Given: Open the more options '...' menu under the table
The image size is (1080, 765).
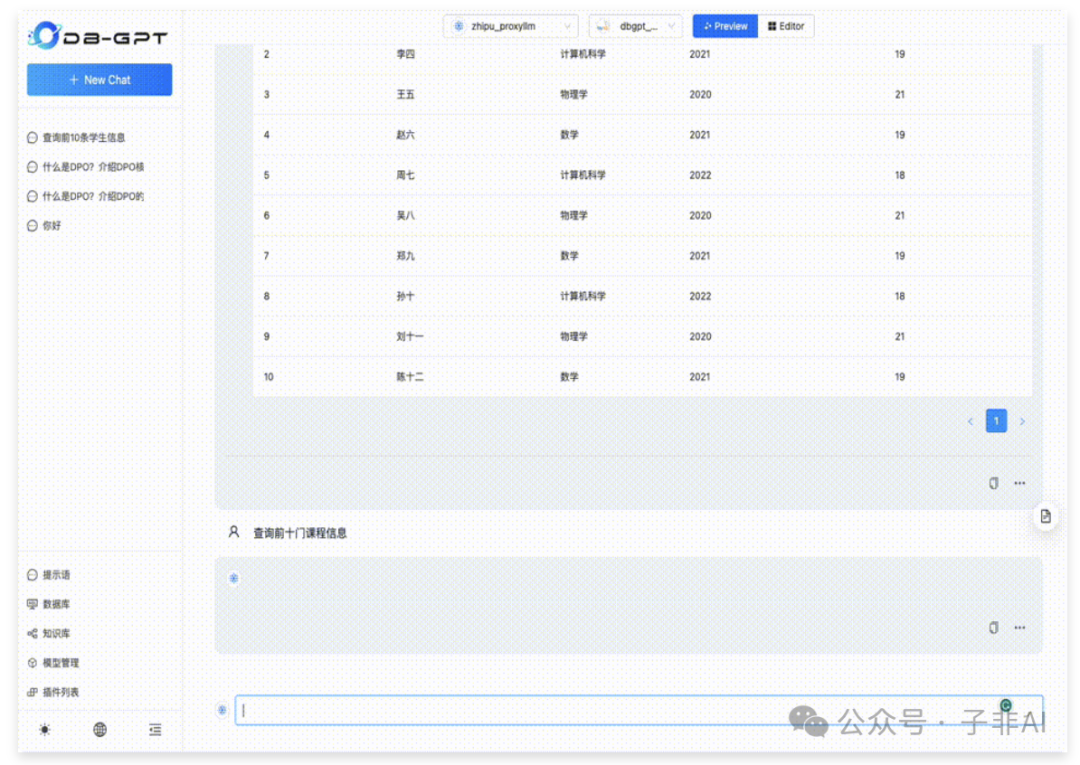Looking at the screenshot, I should 1019,483.
